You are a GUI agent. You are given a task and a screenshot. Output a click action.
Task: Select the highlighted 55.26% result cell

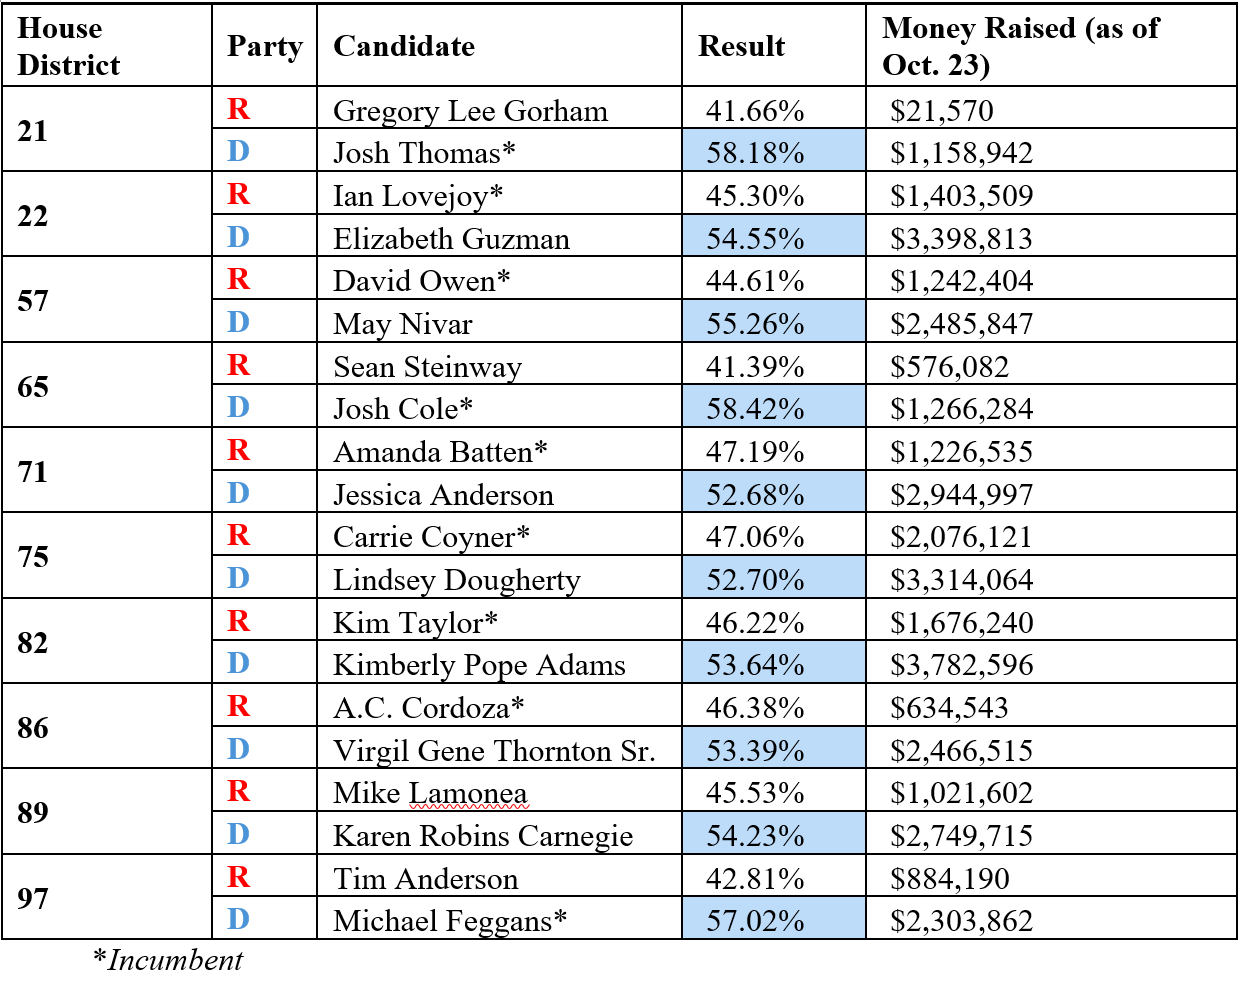click(755, 323)
